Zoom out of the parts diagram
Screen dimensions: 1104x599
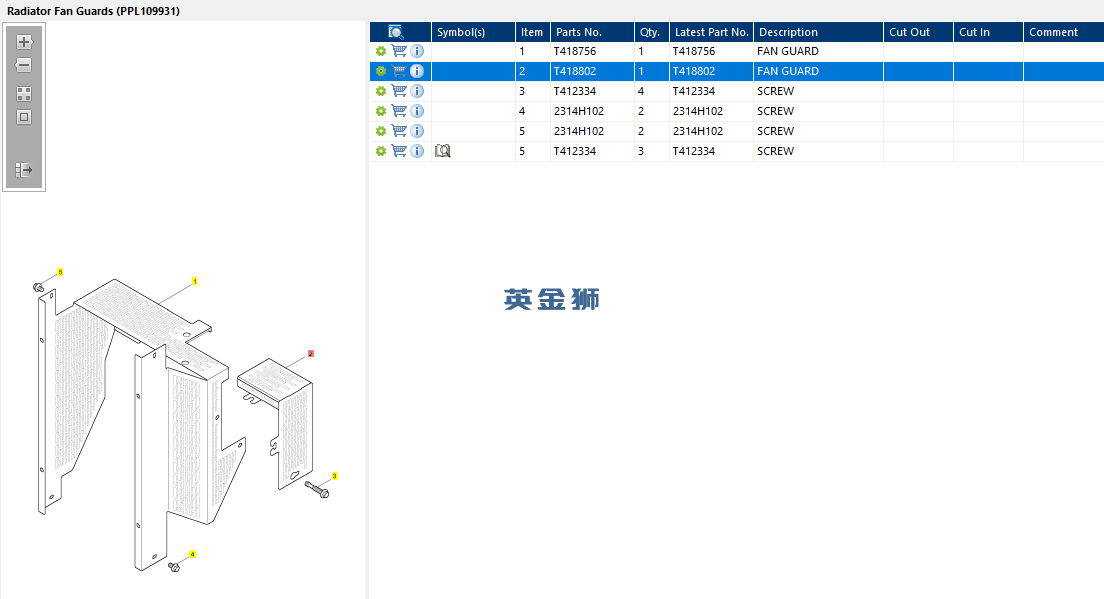click(24, 65)
